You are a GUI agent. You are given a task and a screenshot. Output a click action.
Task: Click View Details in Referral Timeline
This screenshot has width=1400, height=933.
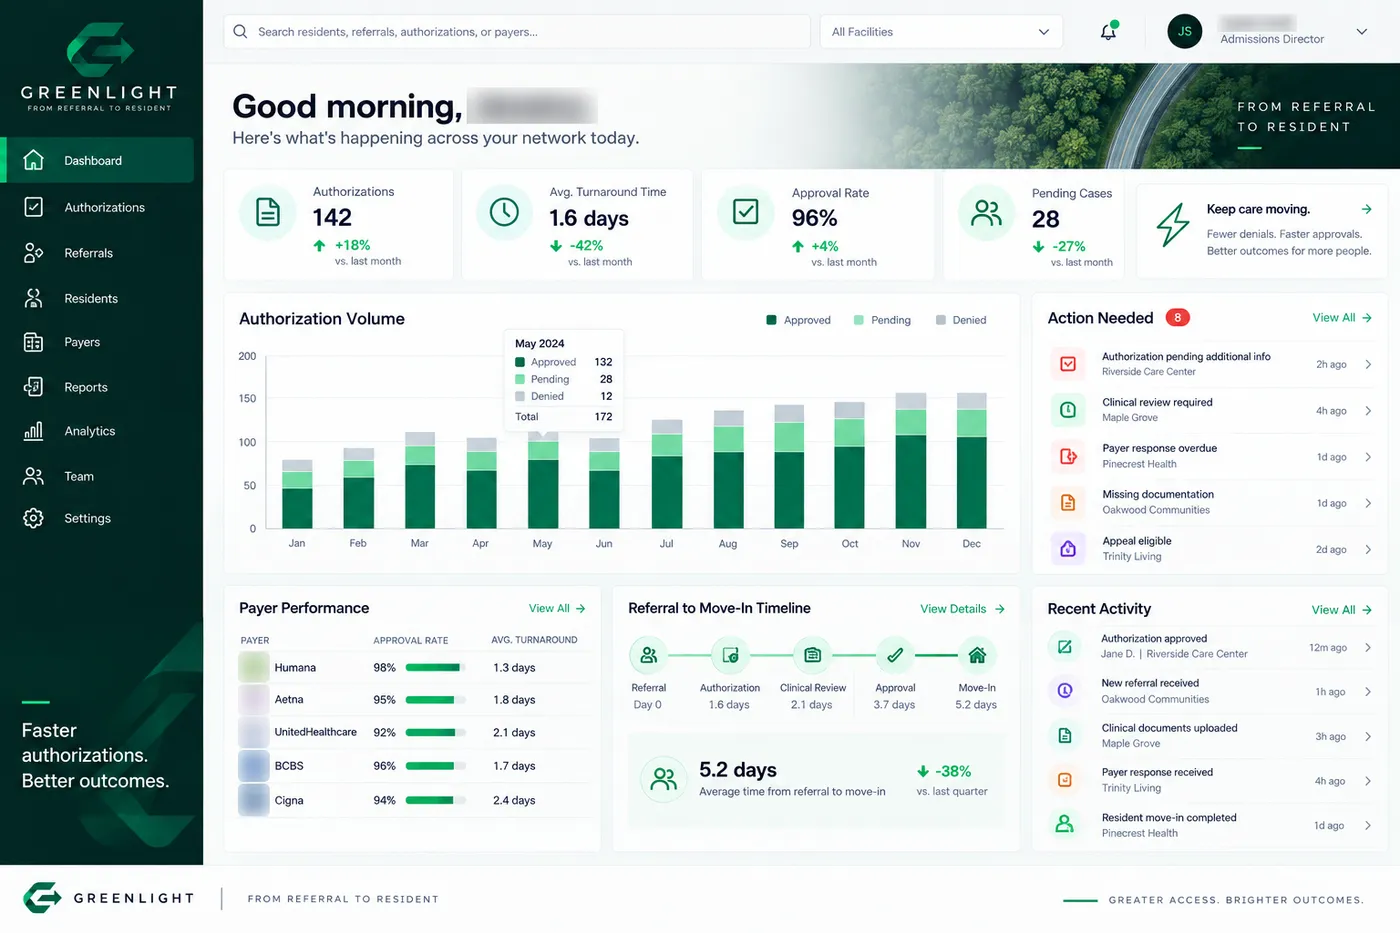pyautogui.click(x=962, y=608)
